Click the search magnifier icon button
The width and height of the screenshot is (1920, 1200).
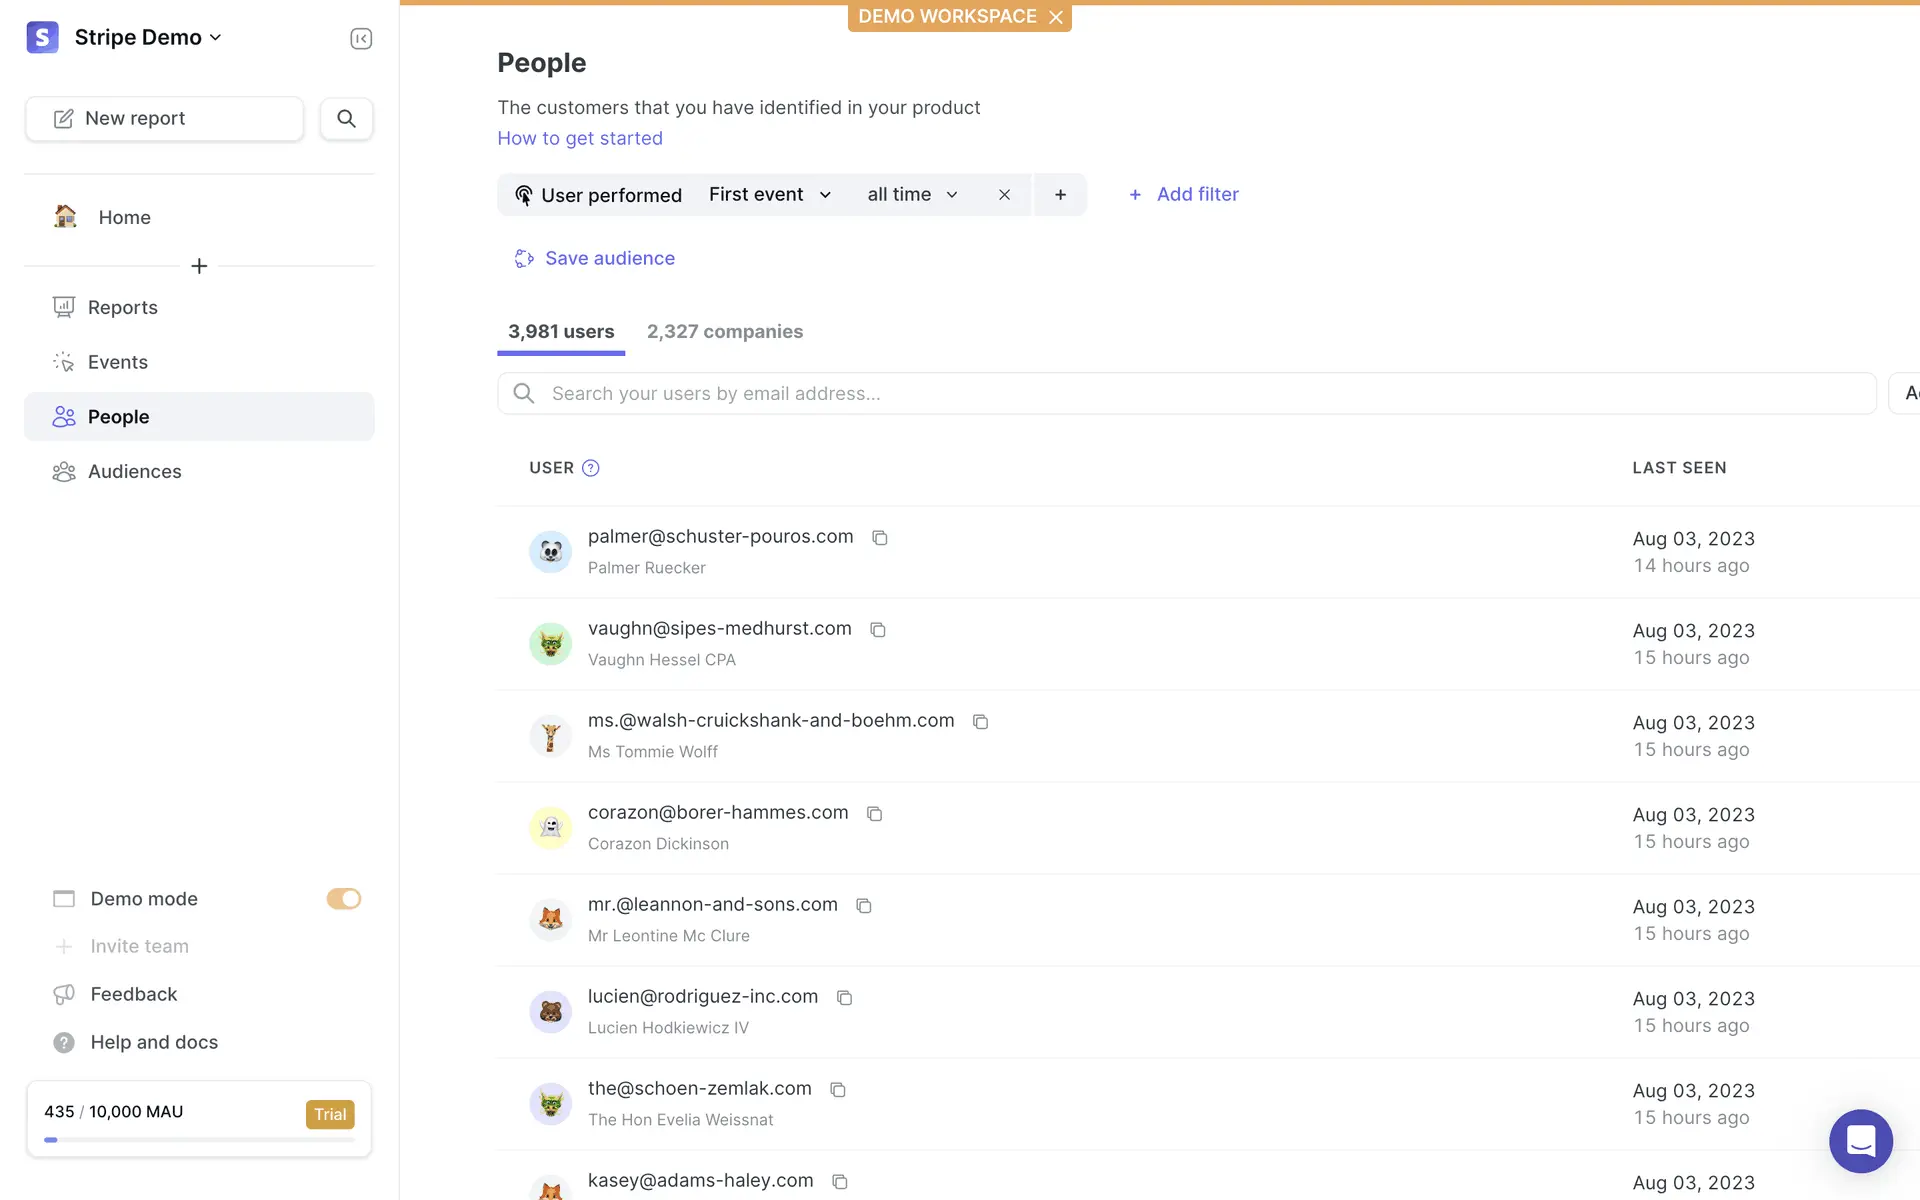tap(346, 118)
